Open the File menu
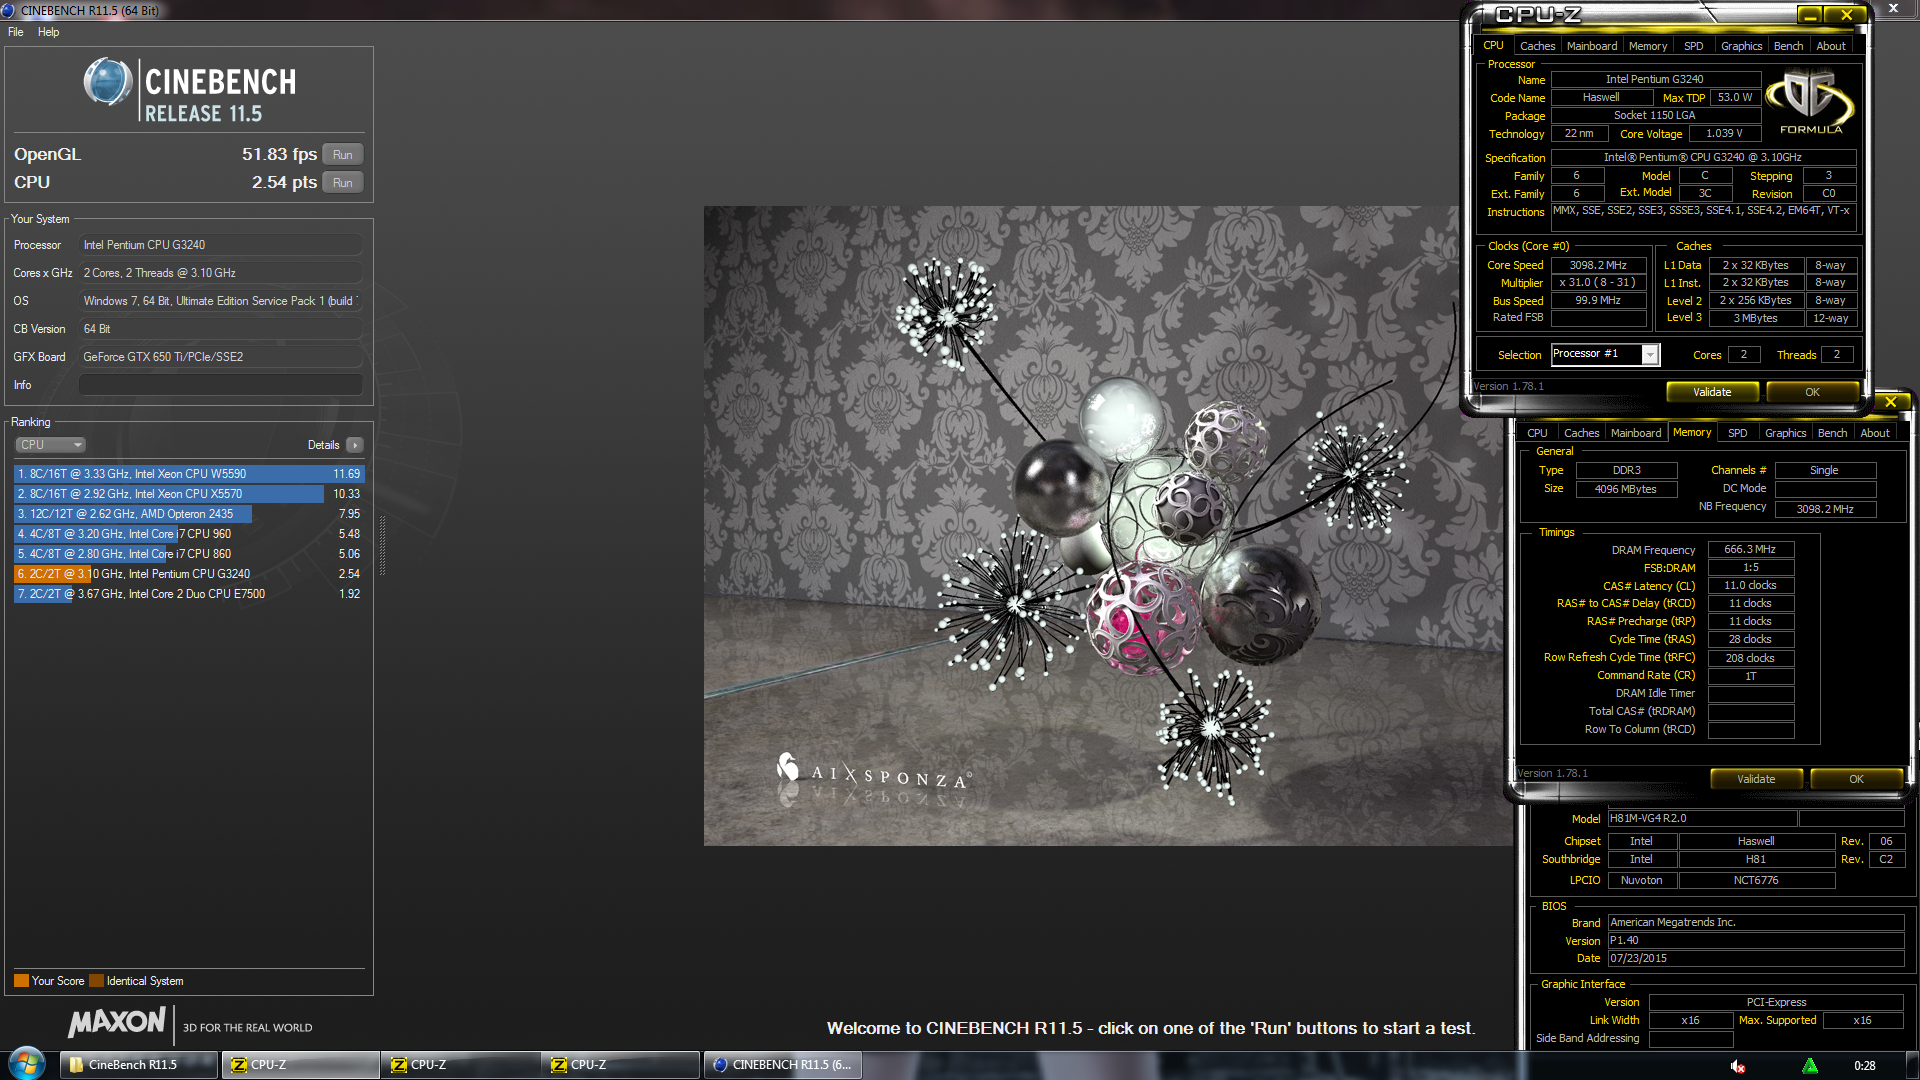 coord(16,32)
